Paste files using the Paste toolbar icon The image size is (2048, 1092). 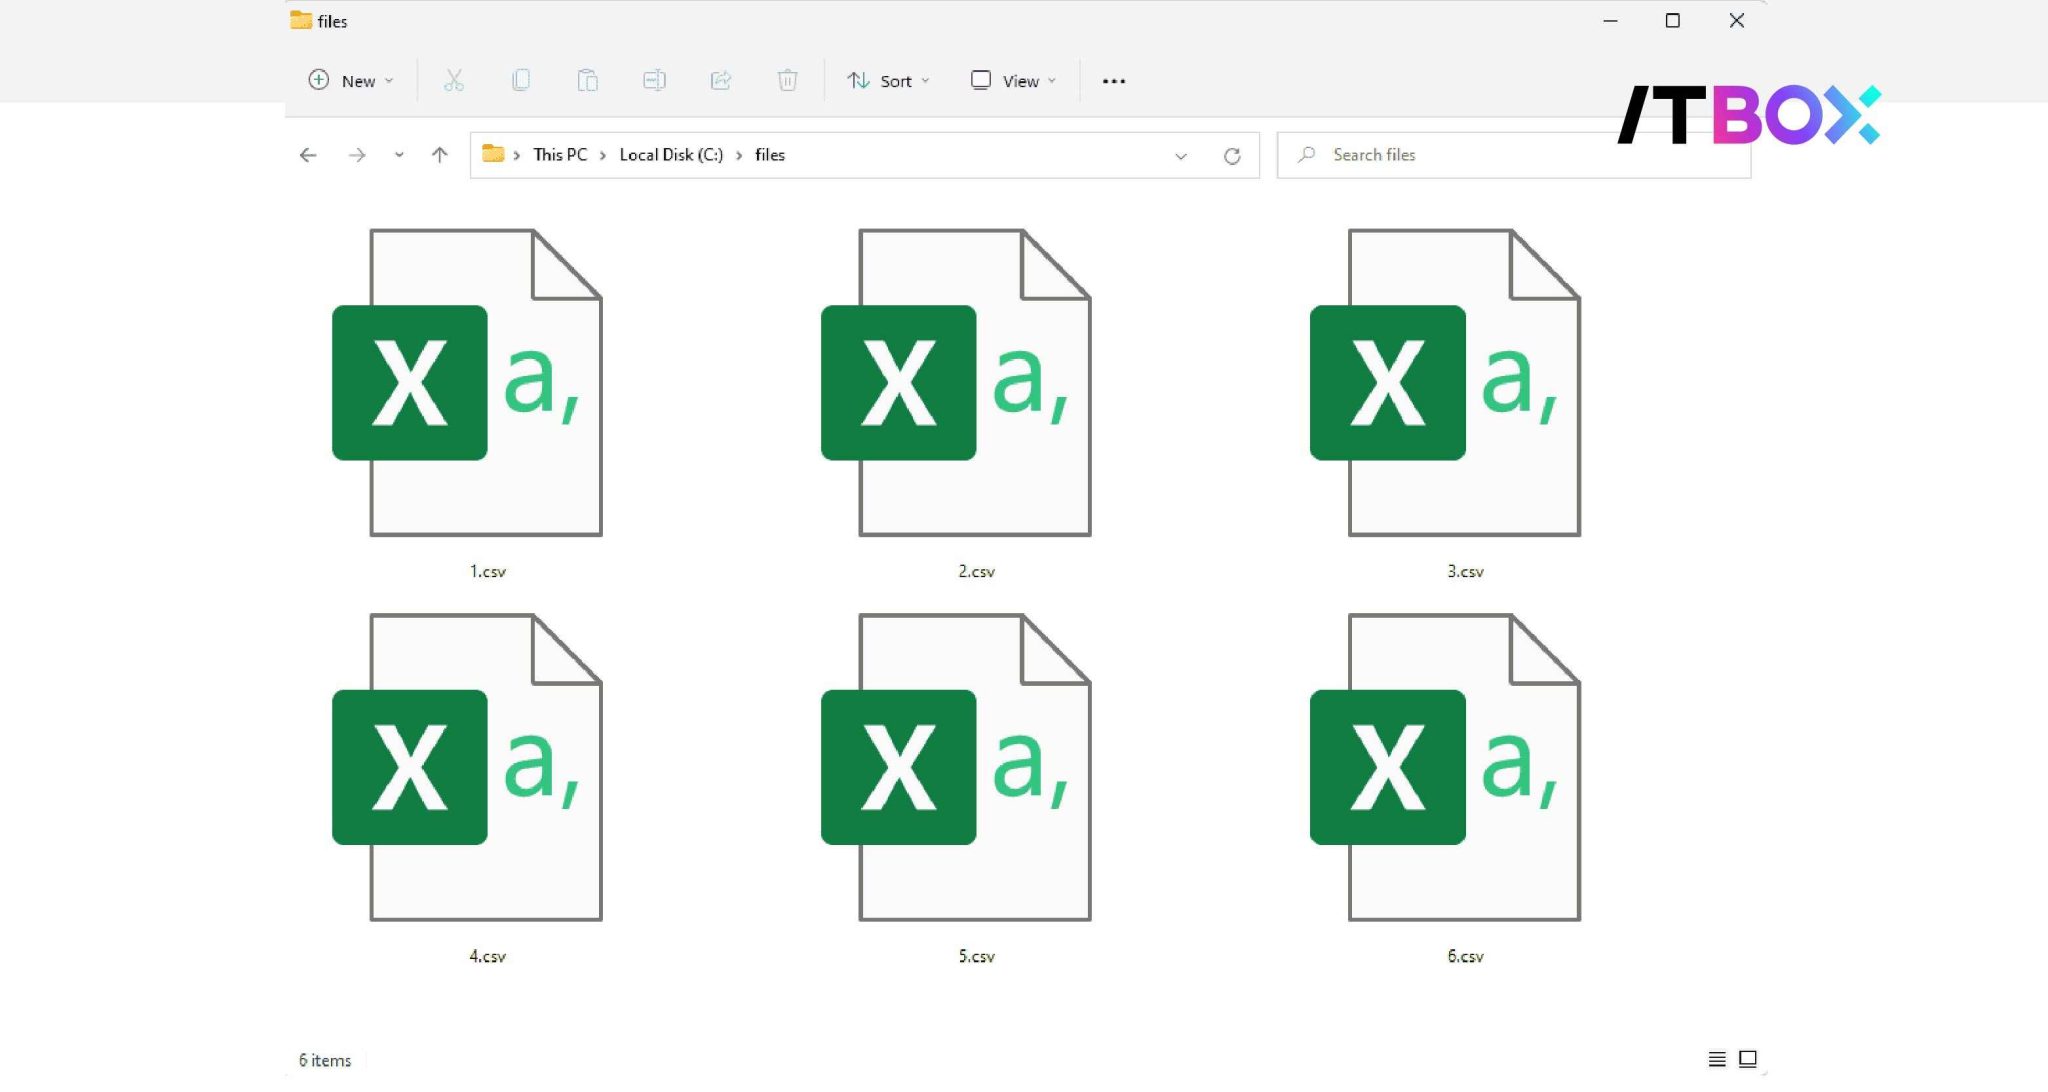588,80
